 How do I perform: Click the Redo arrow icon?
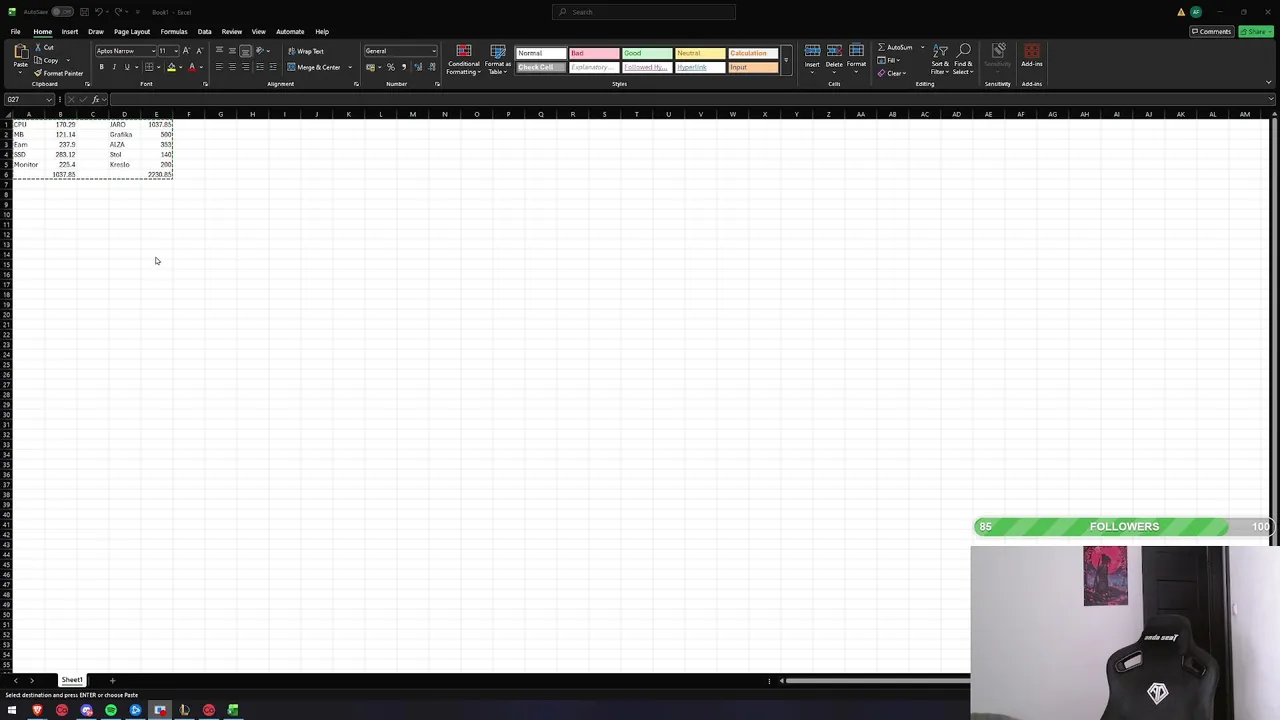(118, 12)
